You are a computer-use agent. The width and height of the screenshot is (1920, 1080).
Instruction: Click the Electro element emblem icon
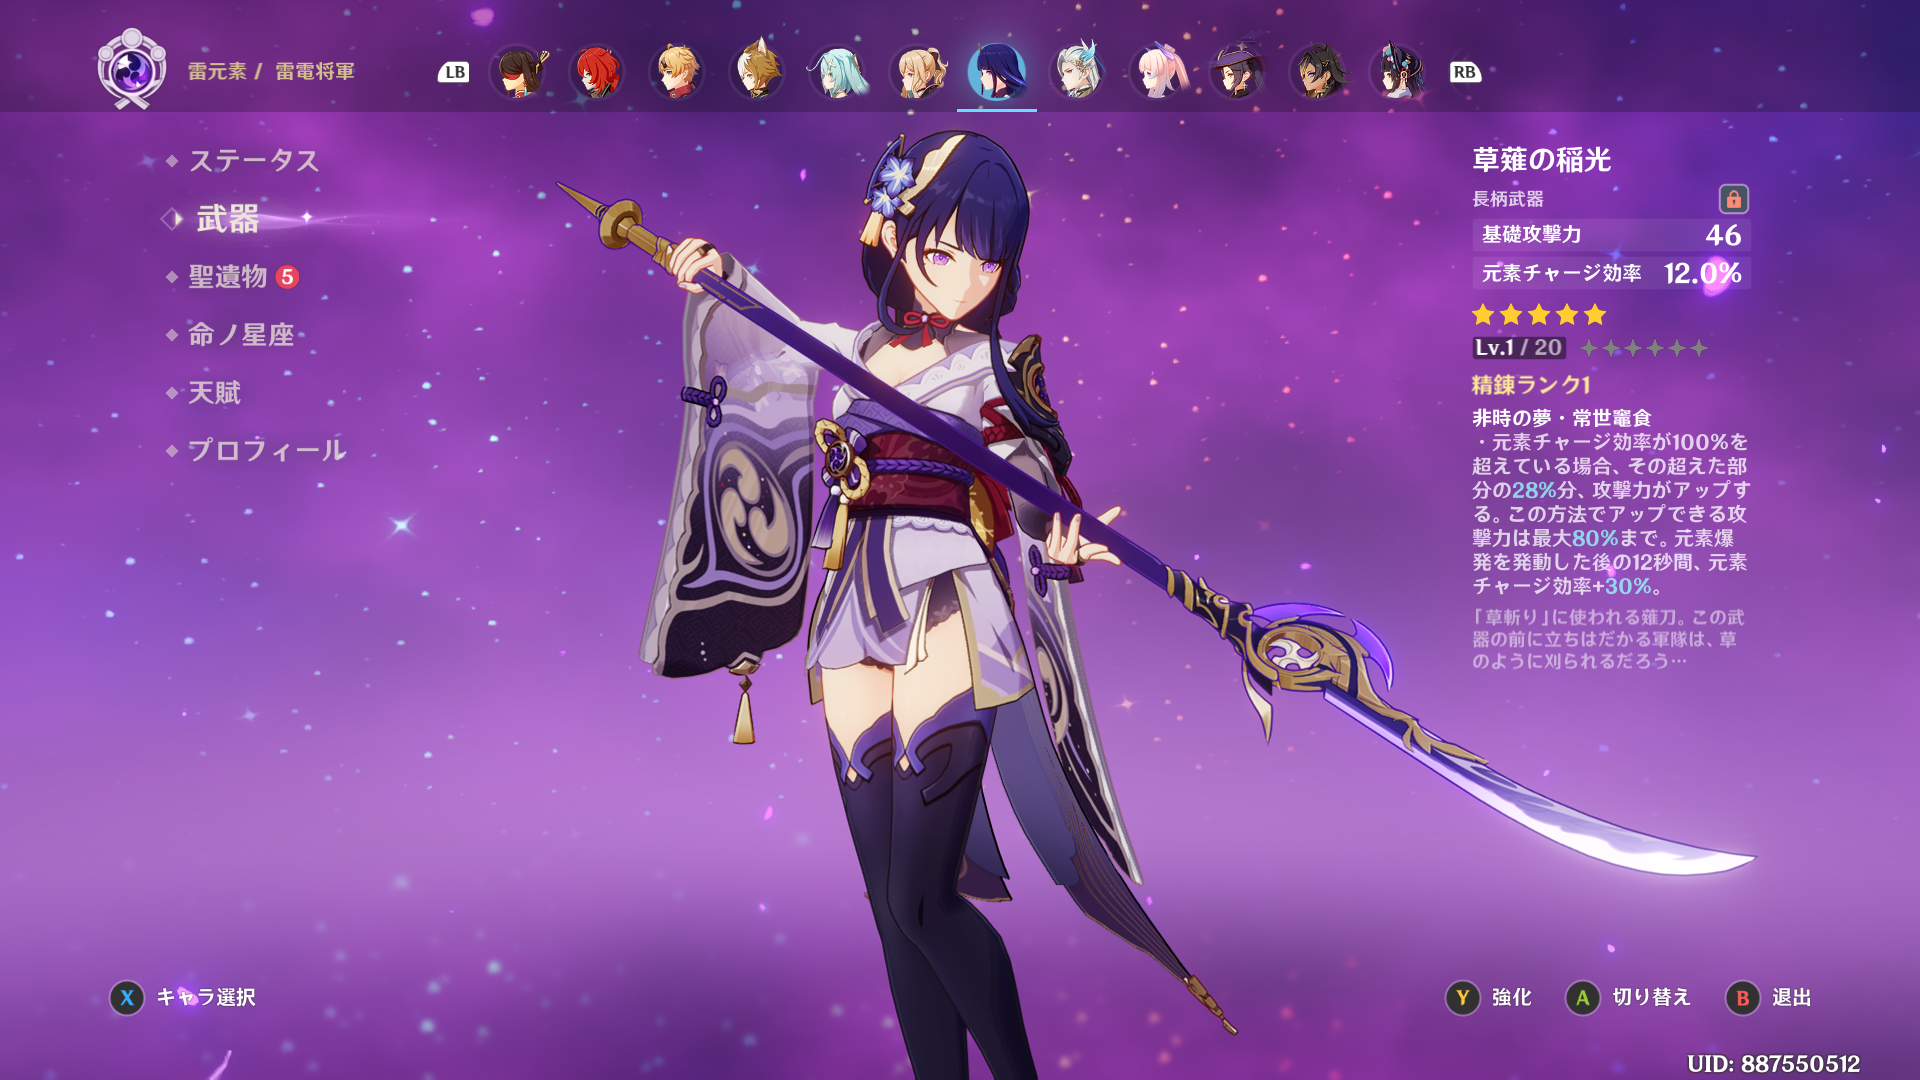pos(132,70)
